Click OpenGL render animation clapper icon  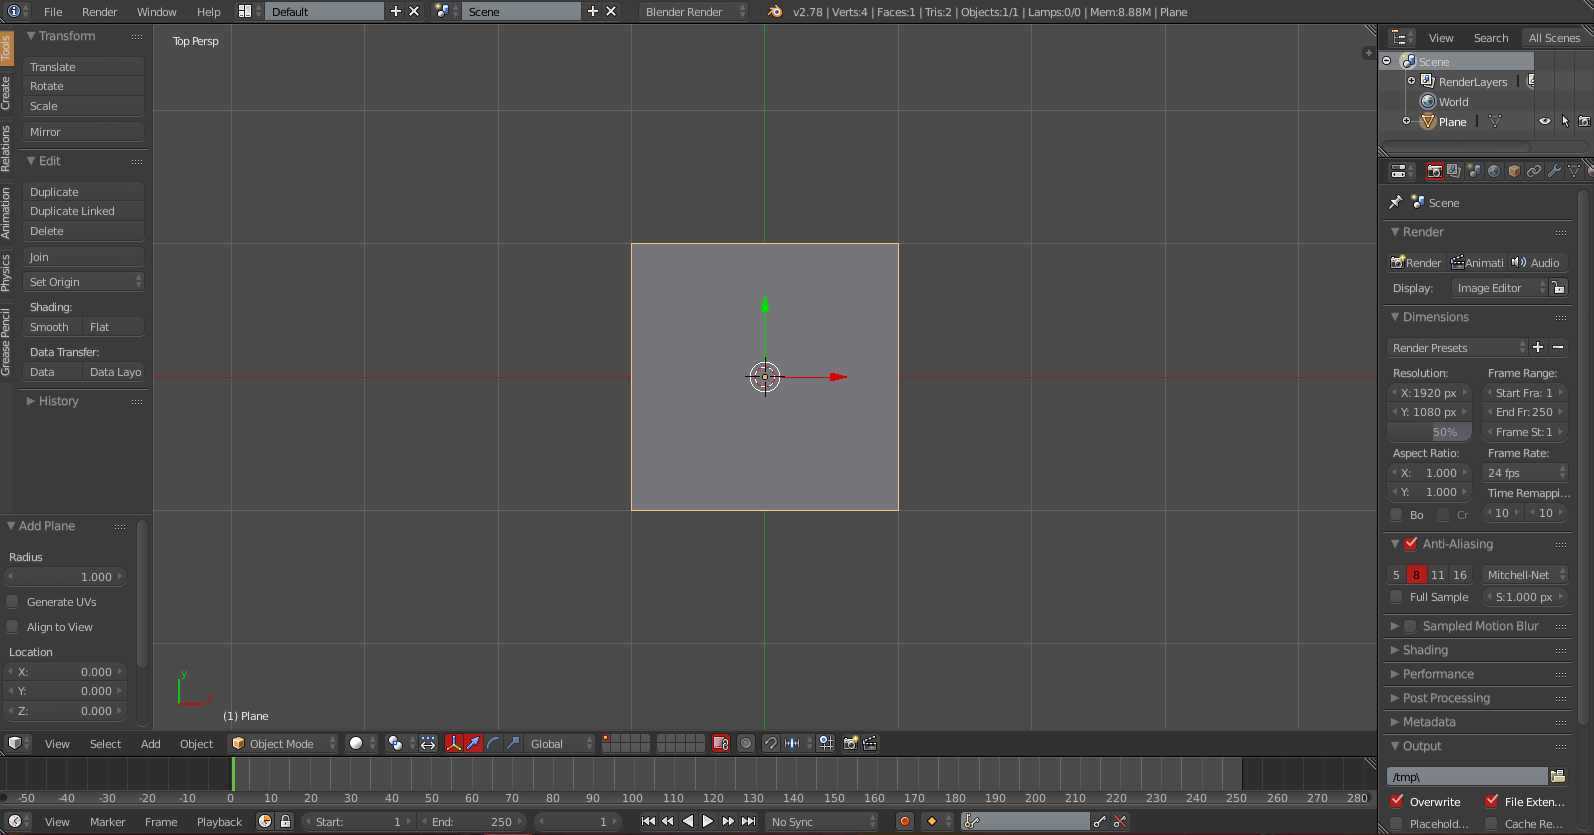point(870,743)
